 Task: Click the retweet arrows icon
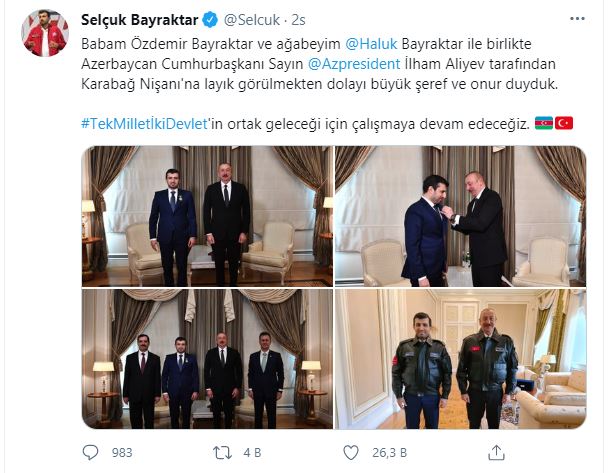(222, 452)
